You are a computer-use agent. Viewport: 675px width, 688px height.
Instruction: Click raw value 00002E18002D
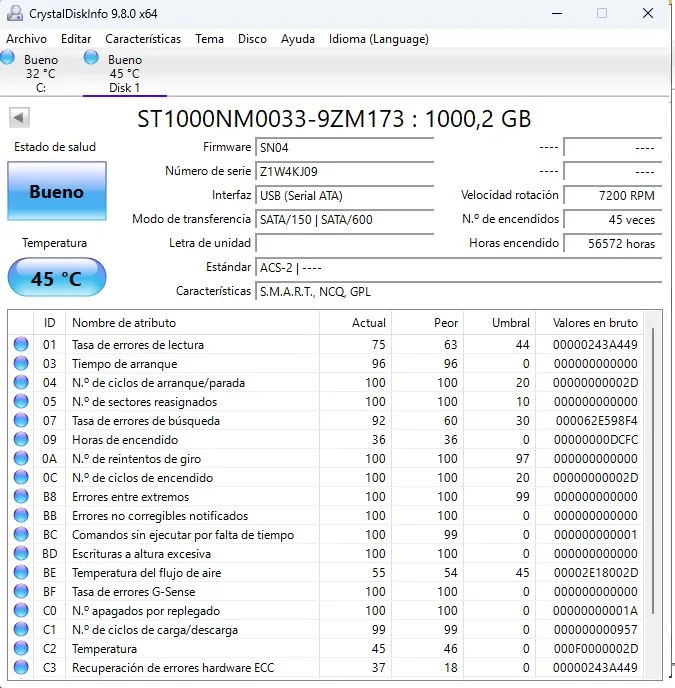[596, 573]
